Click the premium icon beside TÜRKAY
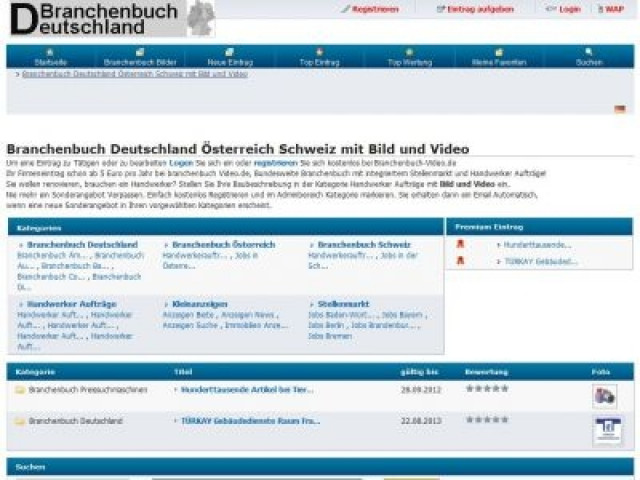The width and height of the screenshot is (640, 480). (460, 260)
